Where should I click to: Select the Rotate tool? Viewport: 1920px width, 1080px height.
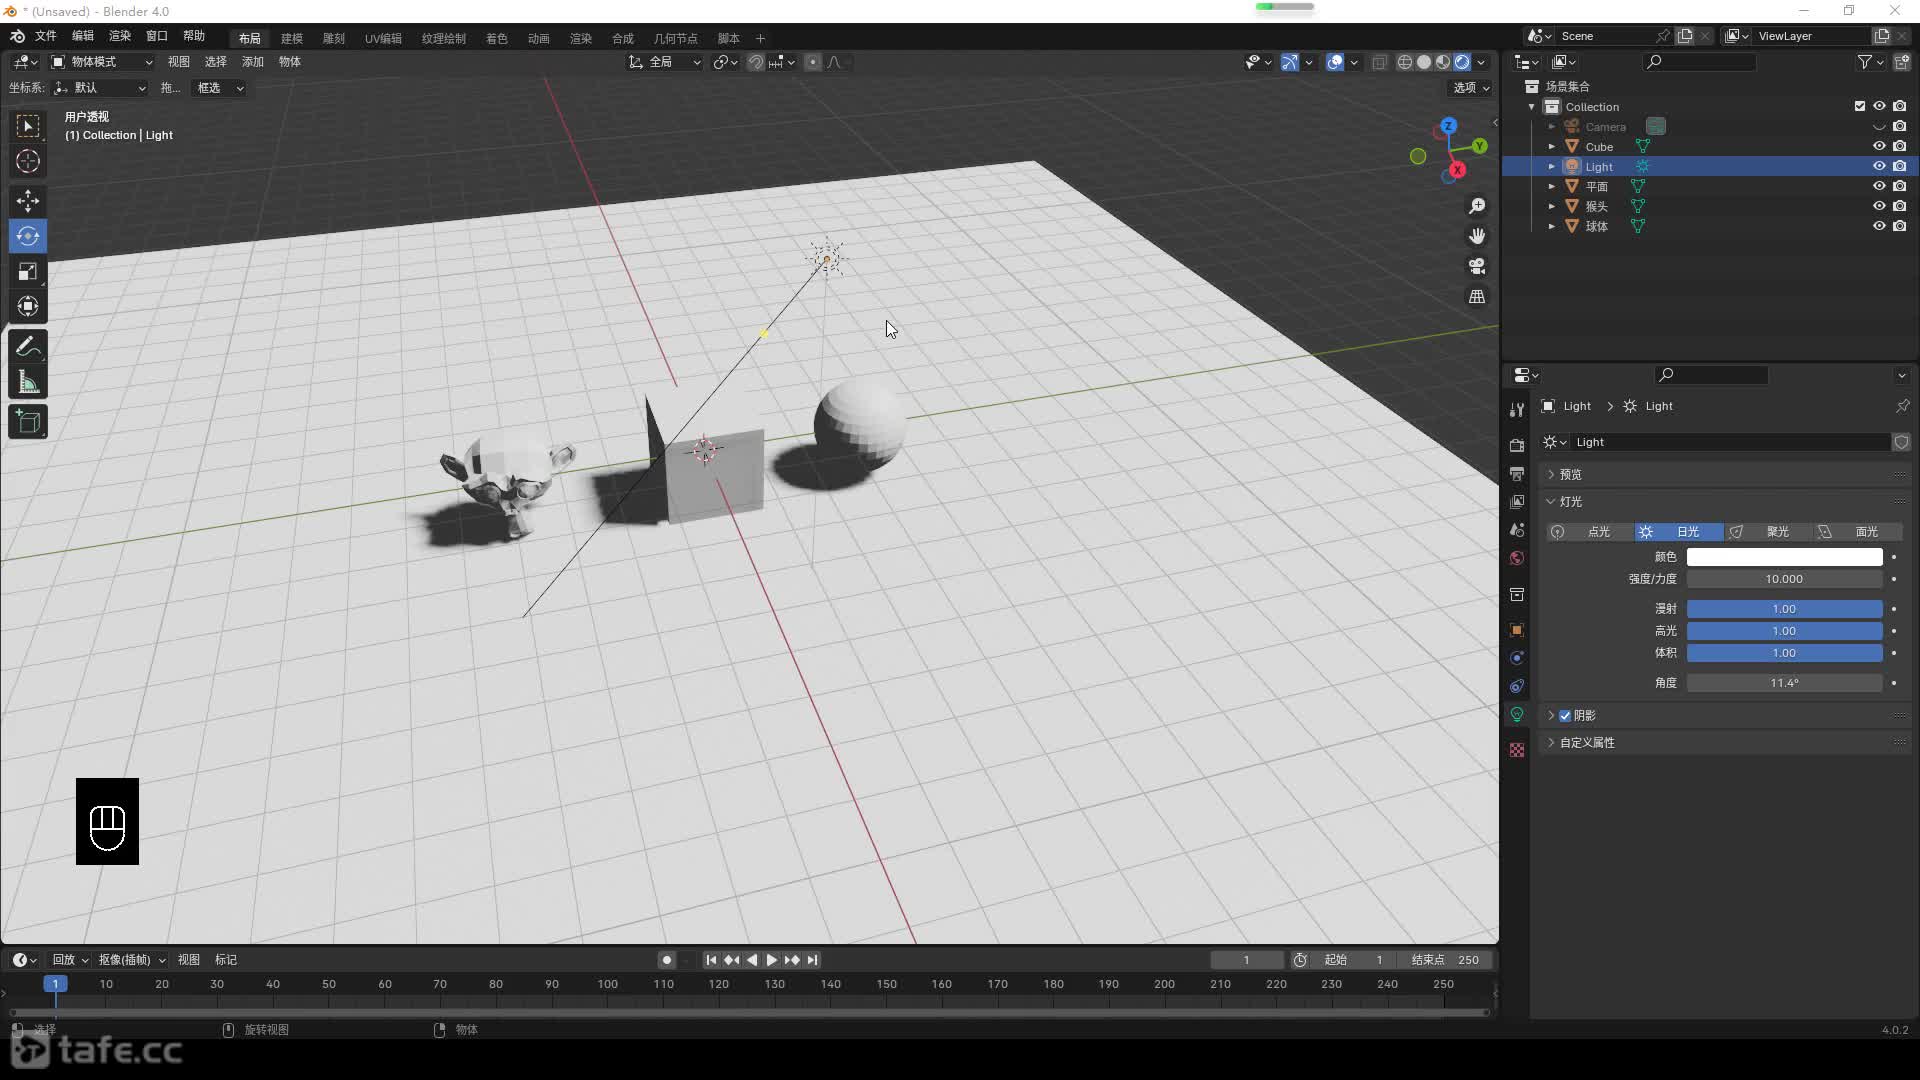pyautogui.click(x=28, y=236)
